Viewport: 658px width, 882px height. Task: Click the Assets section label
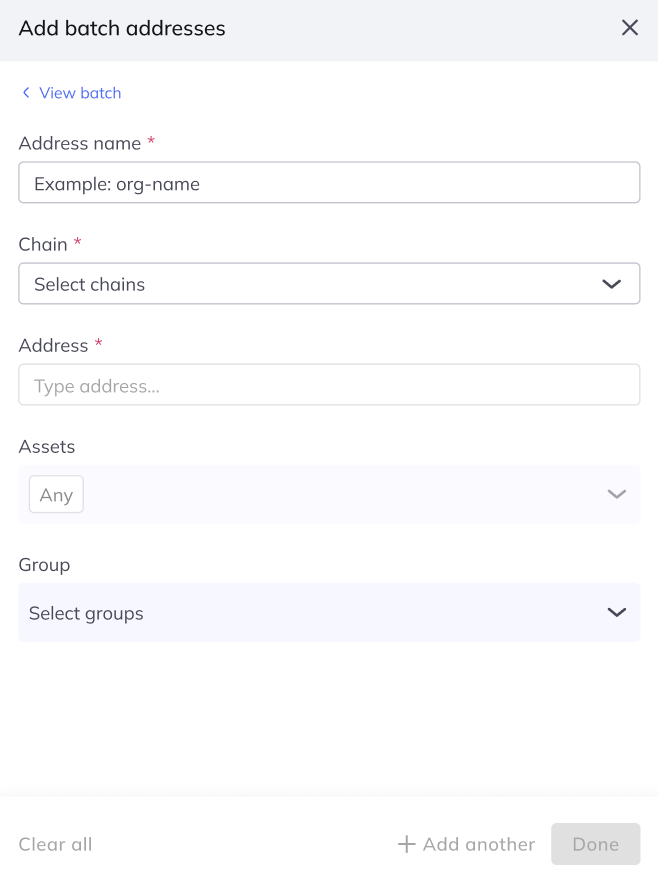[x=47, y=447]
